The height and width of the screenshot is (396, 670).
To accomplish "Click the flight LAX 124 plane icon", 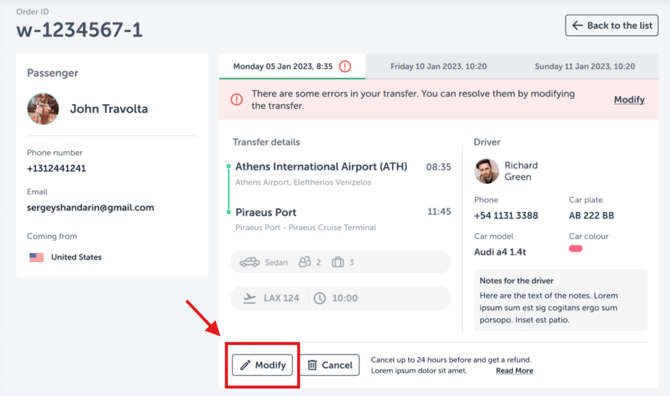I will [x=249, y=298].
